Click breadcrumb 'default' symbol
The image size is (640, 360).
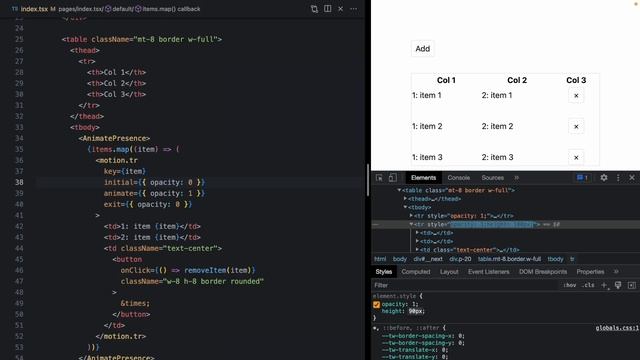(120, 9)
